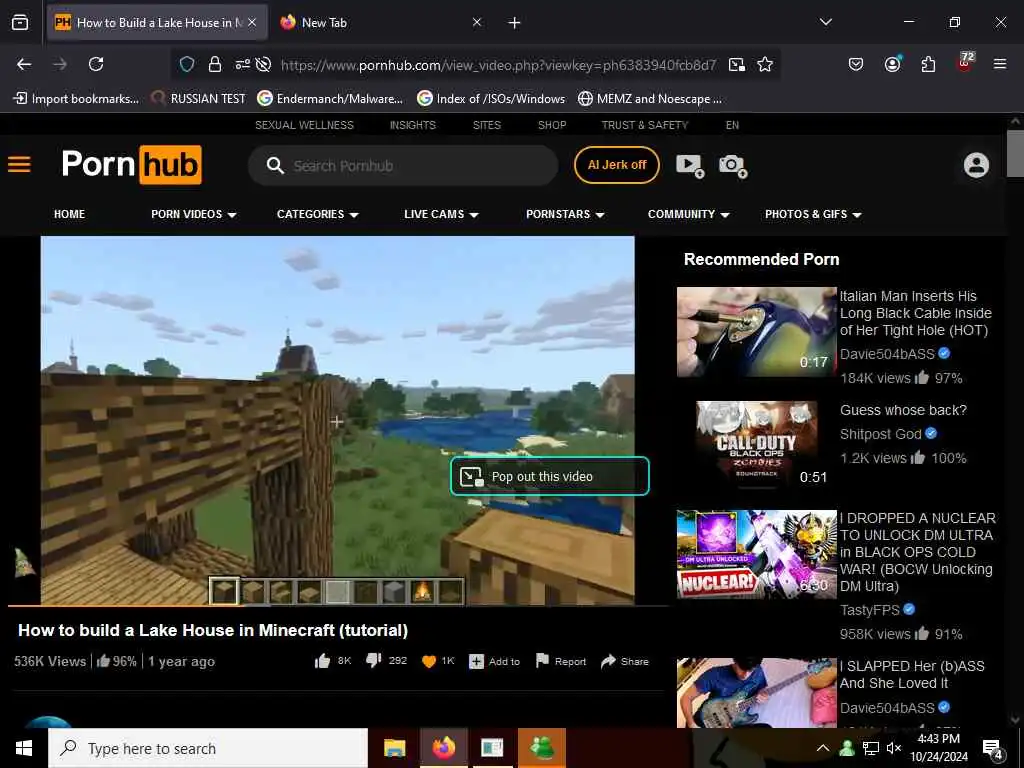1024x768 pixels.
Task: Click the Add to playlist button
Action: [495, 662]
